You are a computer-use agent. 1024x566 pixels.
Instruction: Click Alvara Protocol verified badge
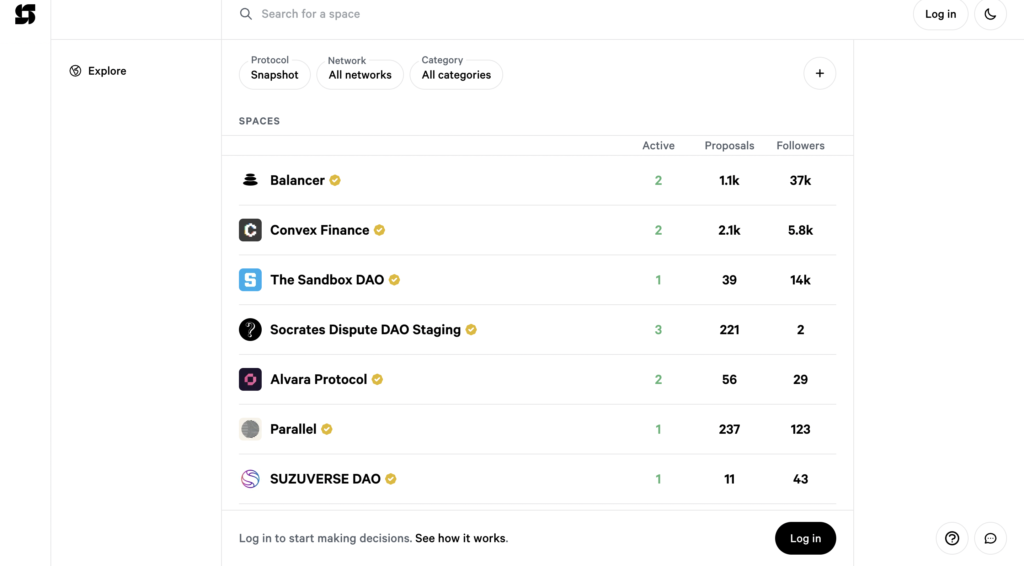(x=377, y=379)
